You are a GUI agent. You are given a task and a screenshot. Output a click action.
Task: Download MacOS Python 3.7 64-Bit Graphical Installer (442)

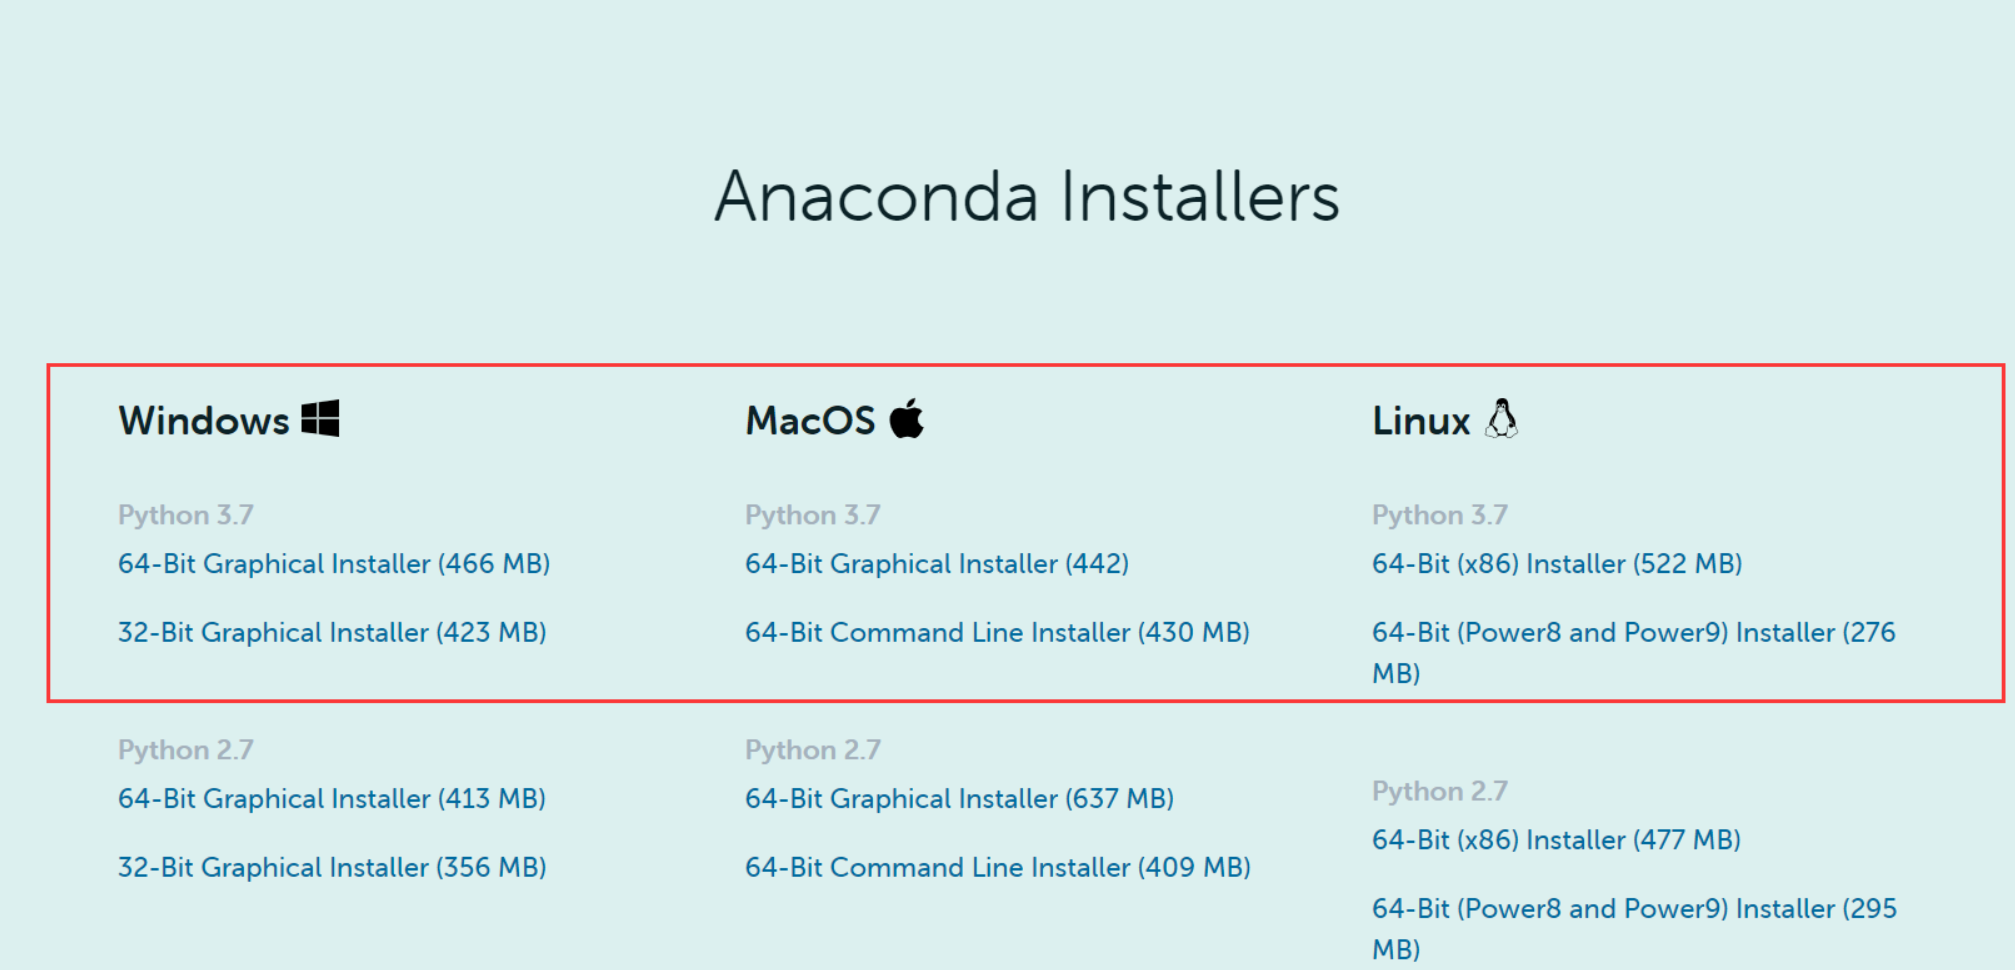coord(937,564)
